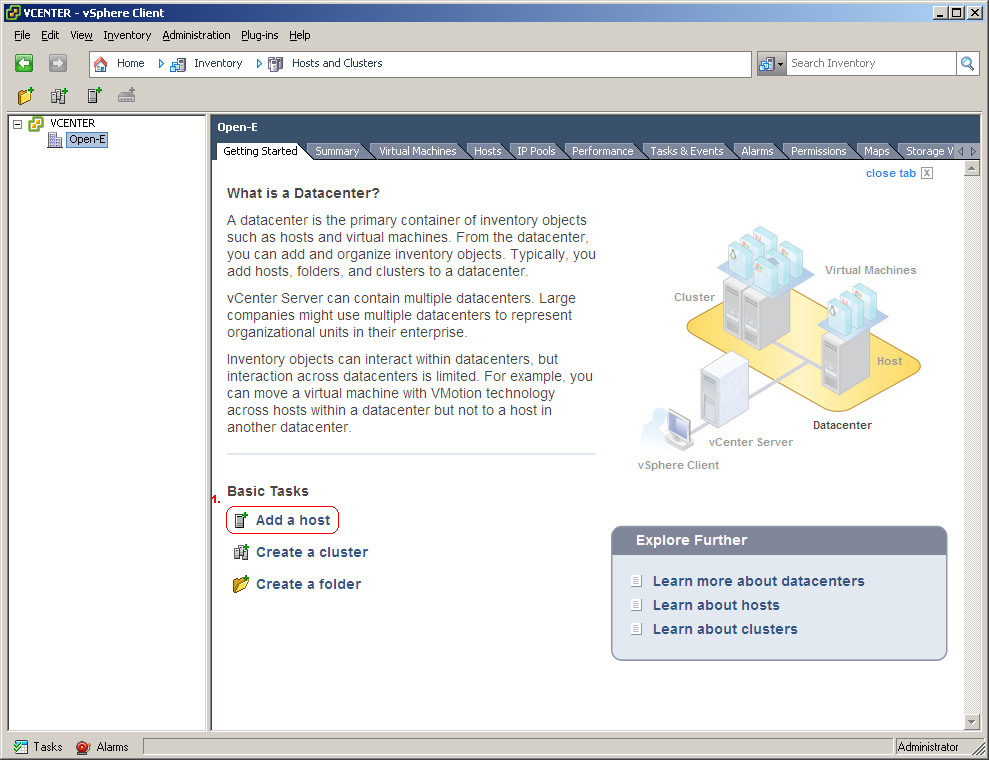
Task: Open the View menu
Action: [x=81, y=35]
